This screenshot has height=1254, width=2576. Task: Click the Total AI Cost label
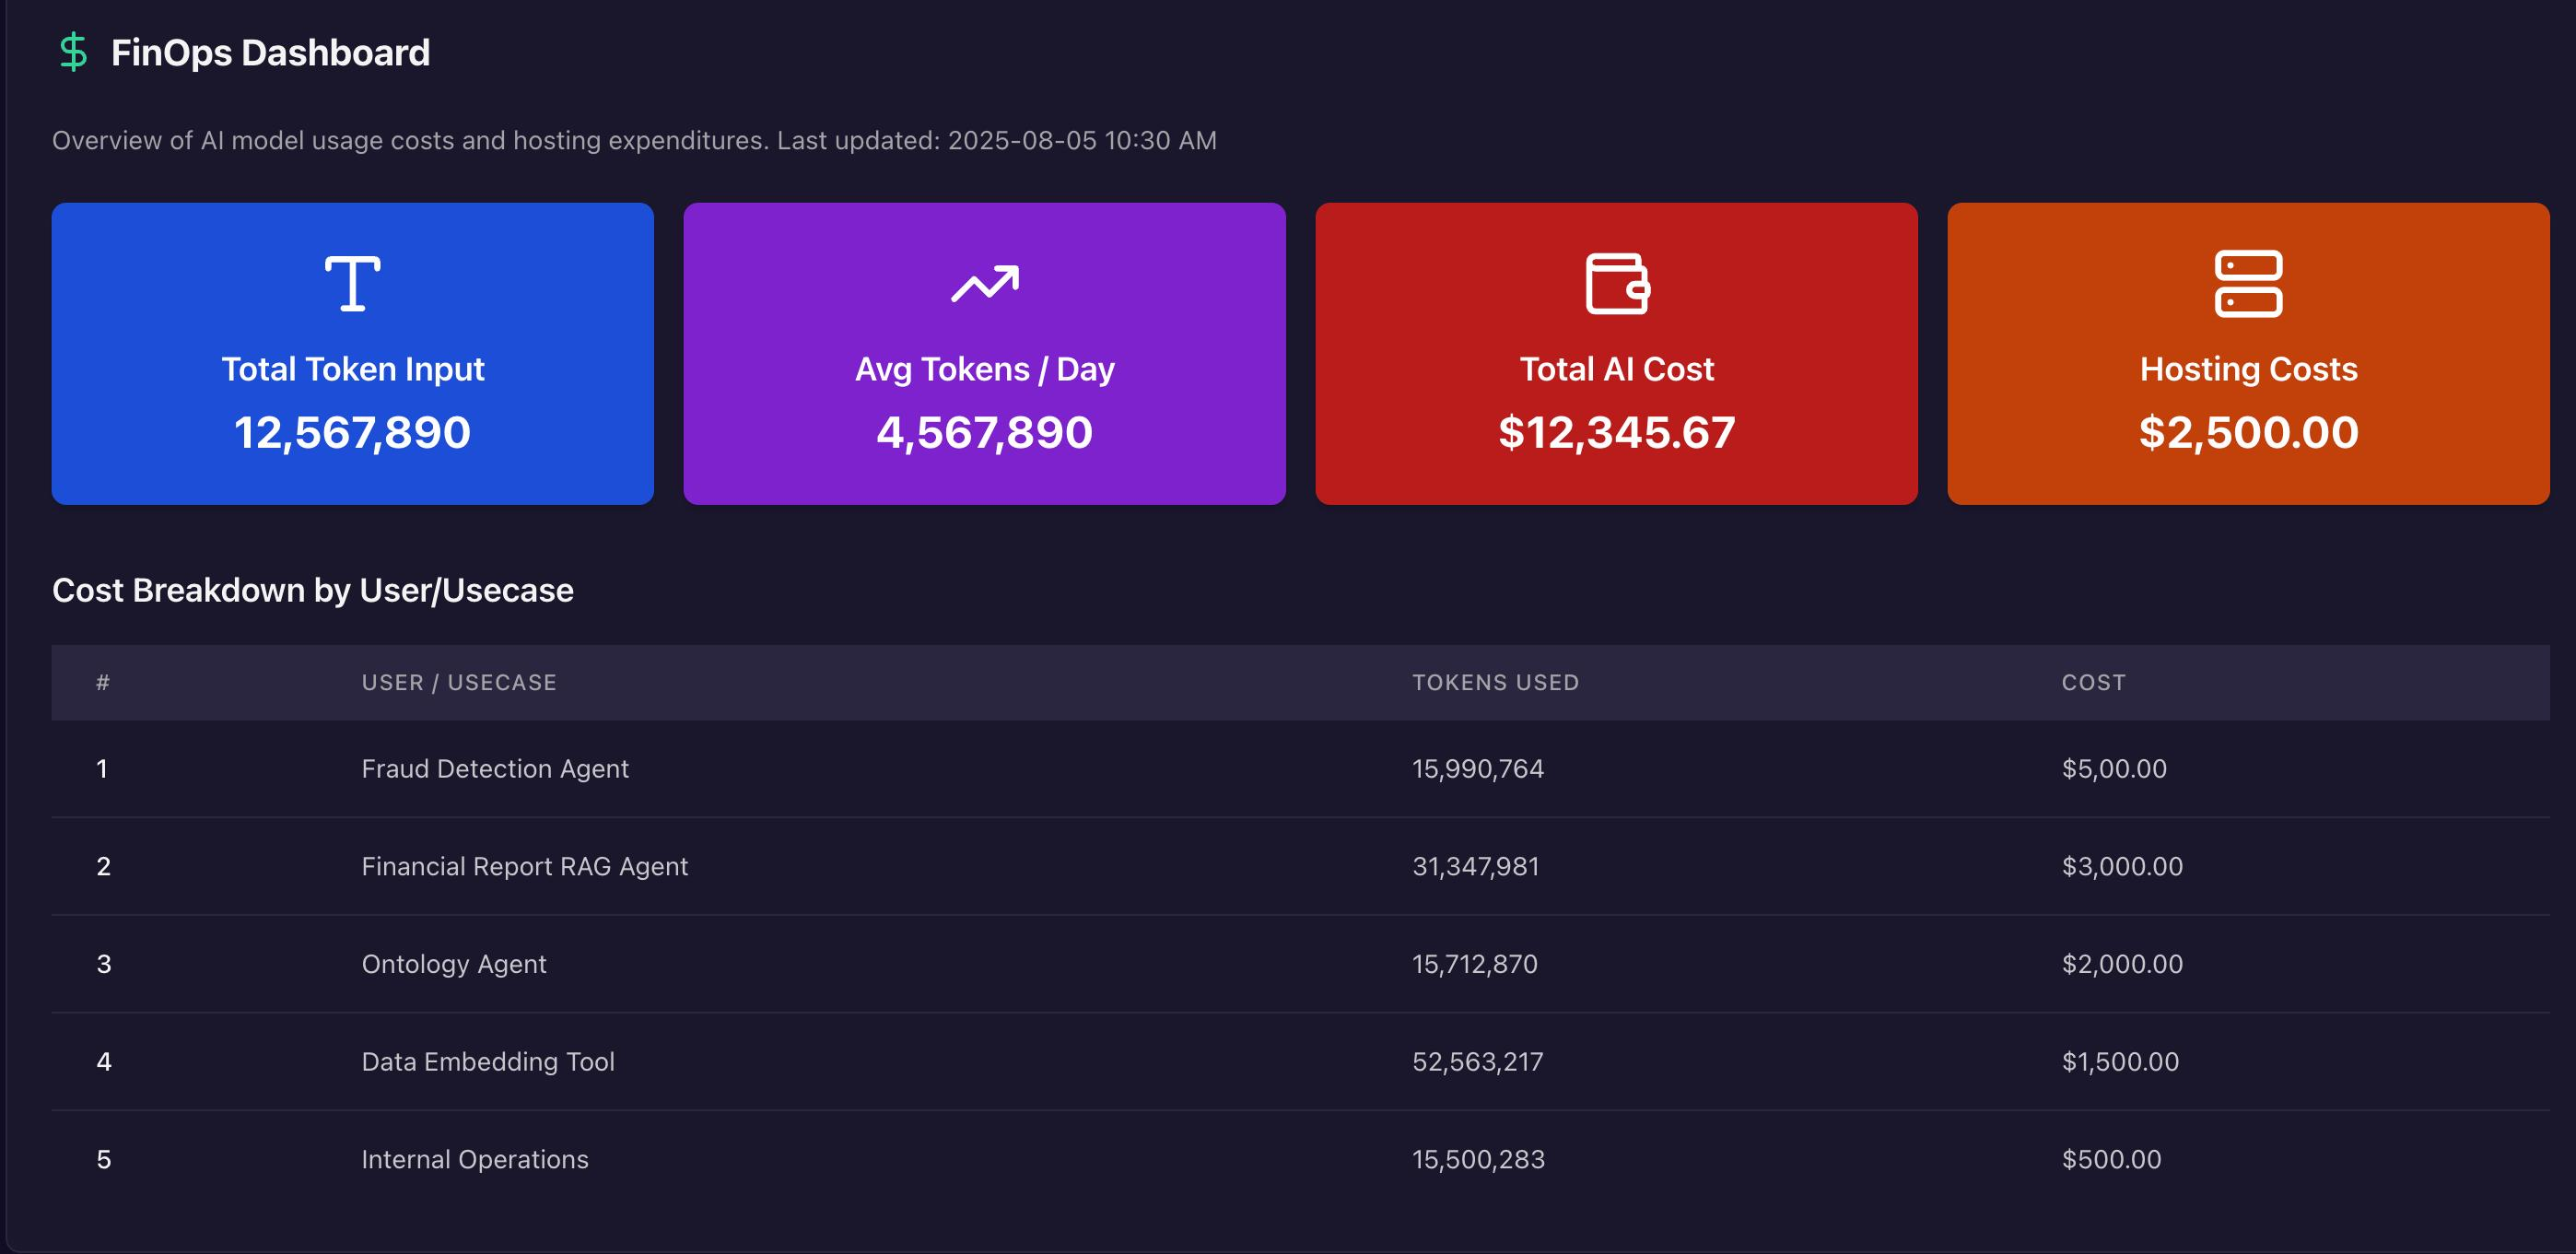1617,369
